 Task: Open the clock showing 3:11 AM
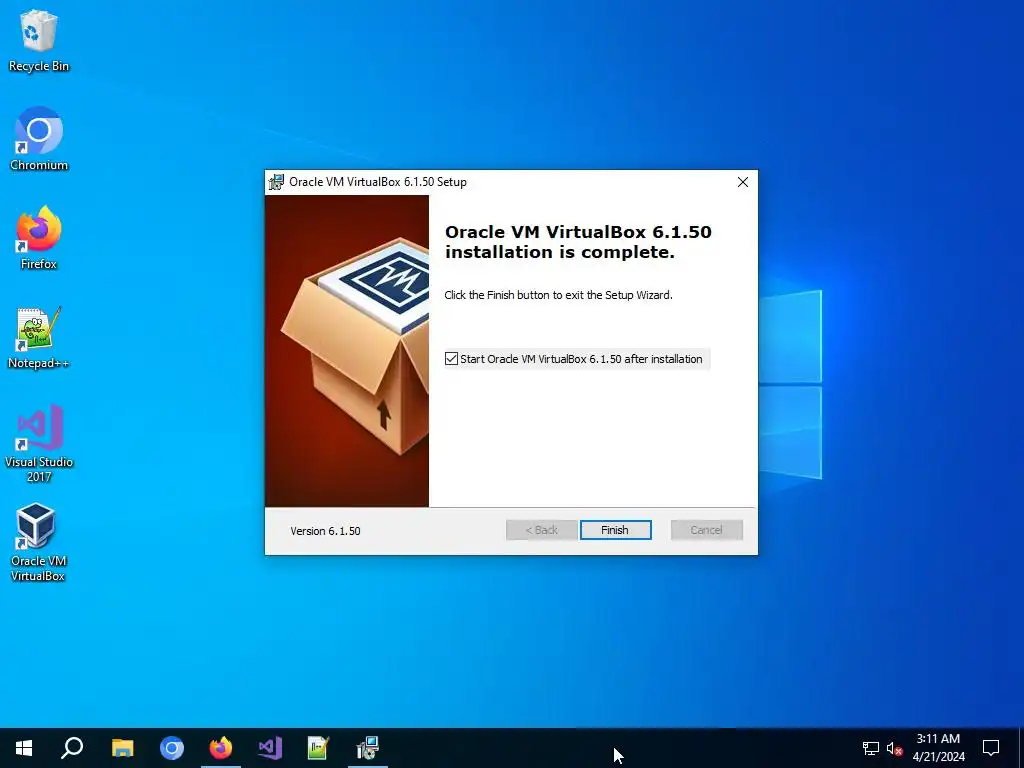(x=938, y=748)
